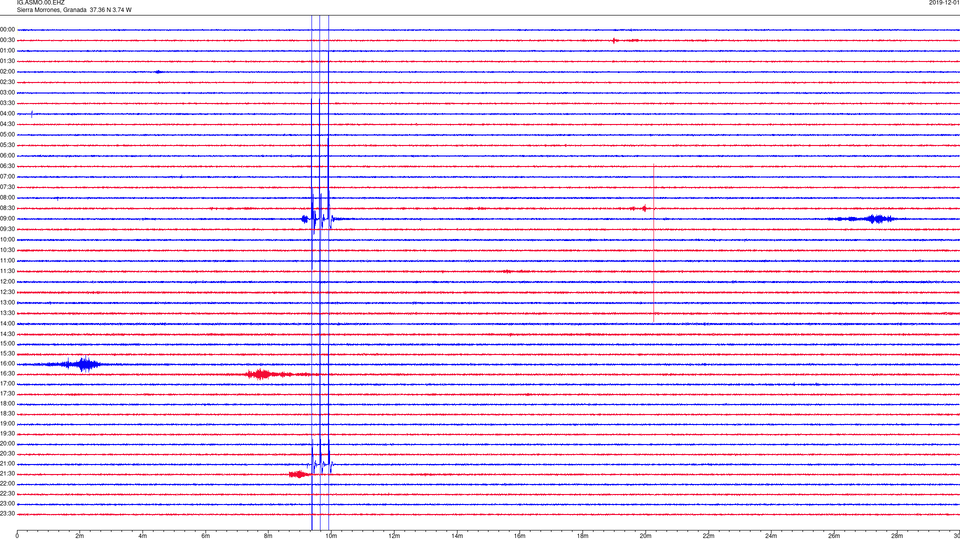Click the "05:30" time row label
The image size is (960, 540).
pyautogui.click(x=7, y=145)
